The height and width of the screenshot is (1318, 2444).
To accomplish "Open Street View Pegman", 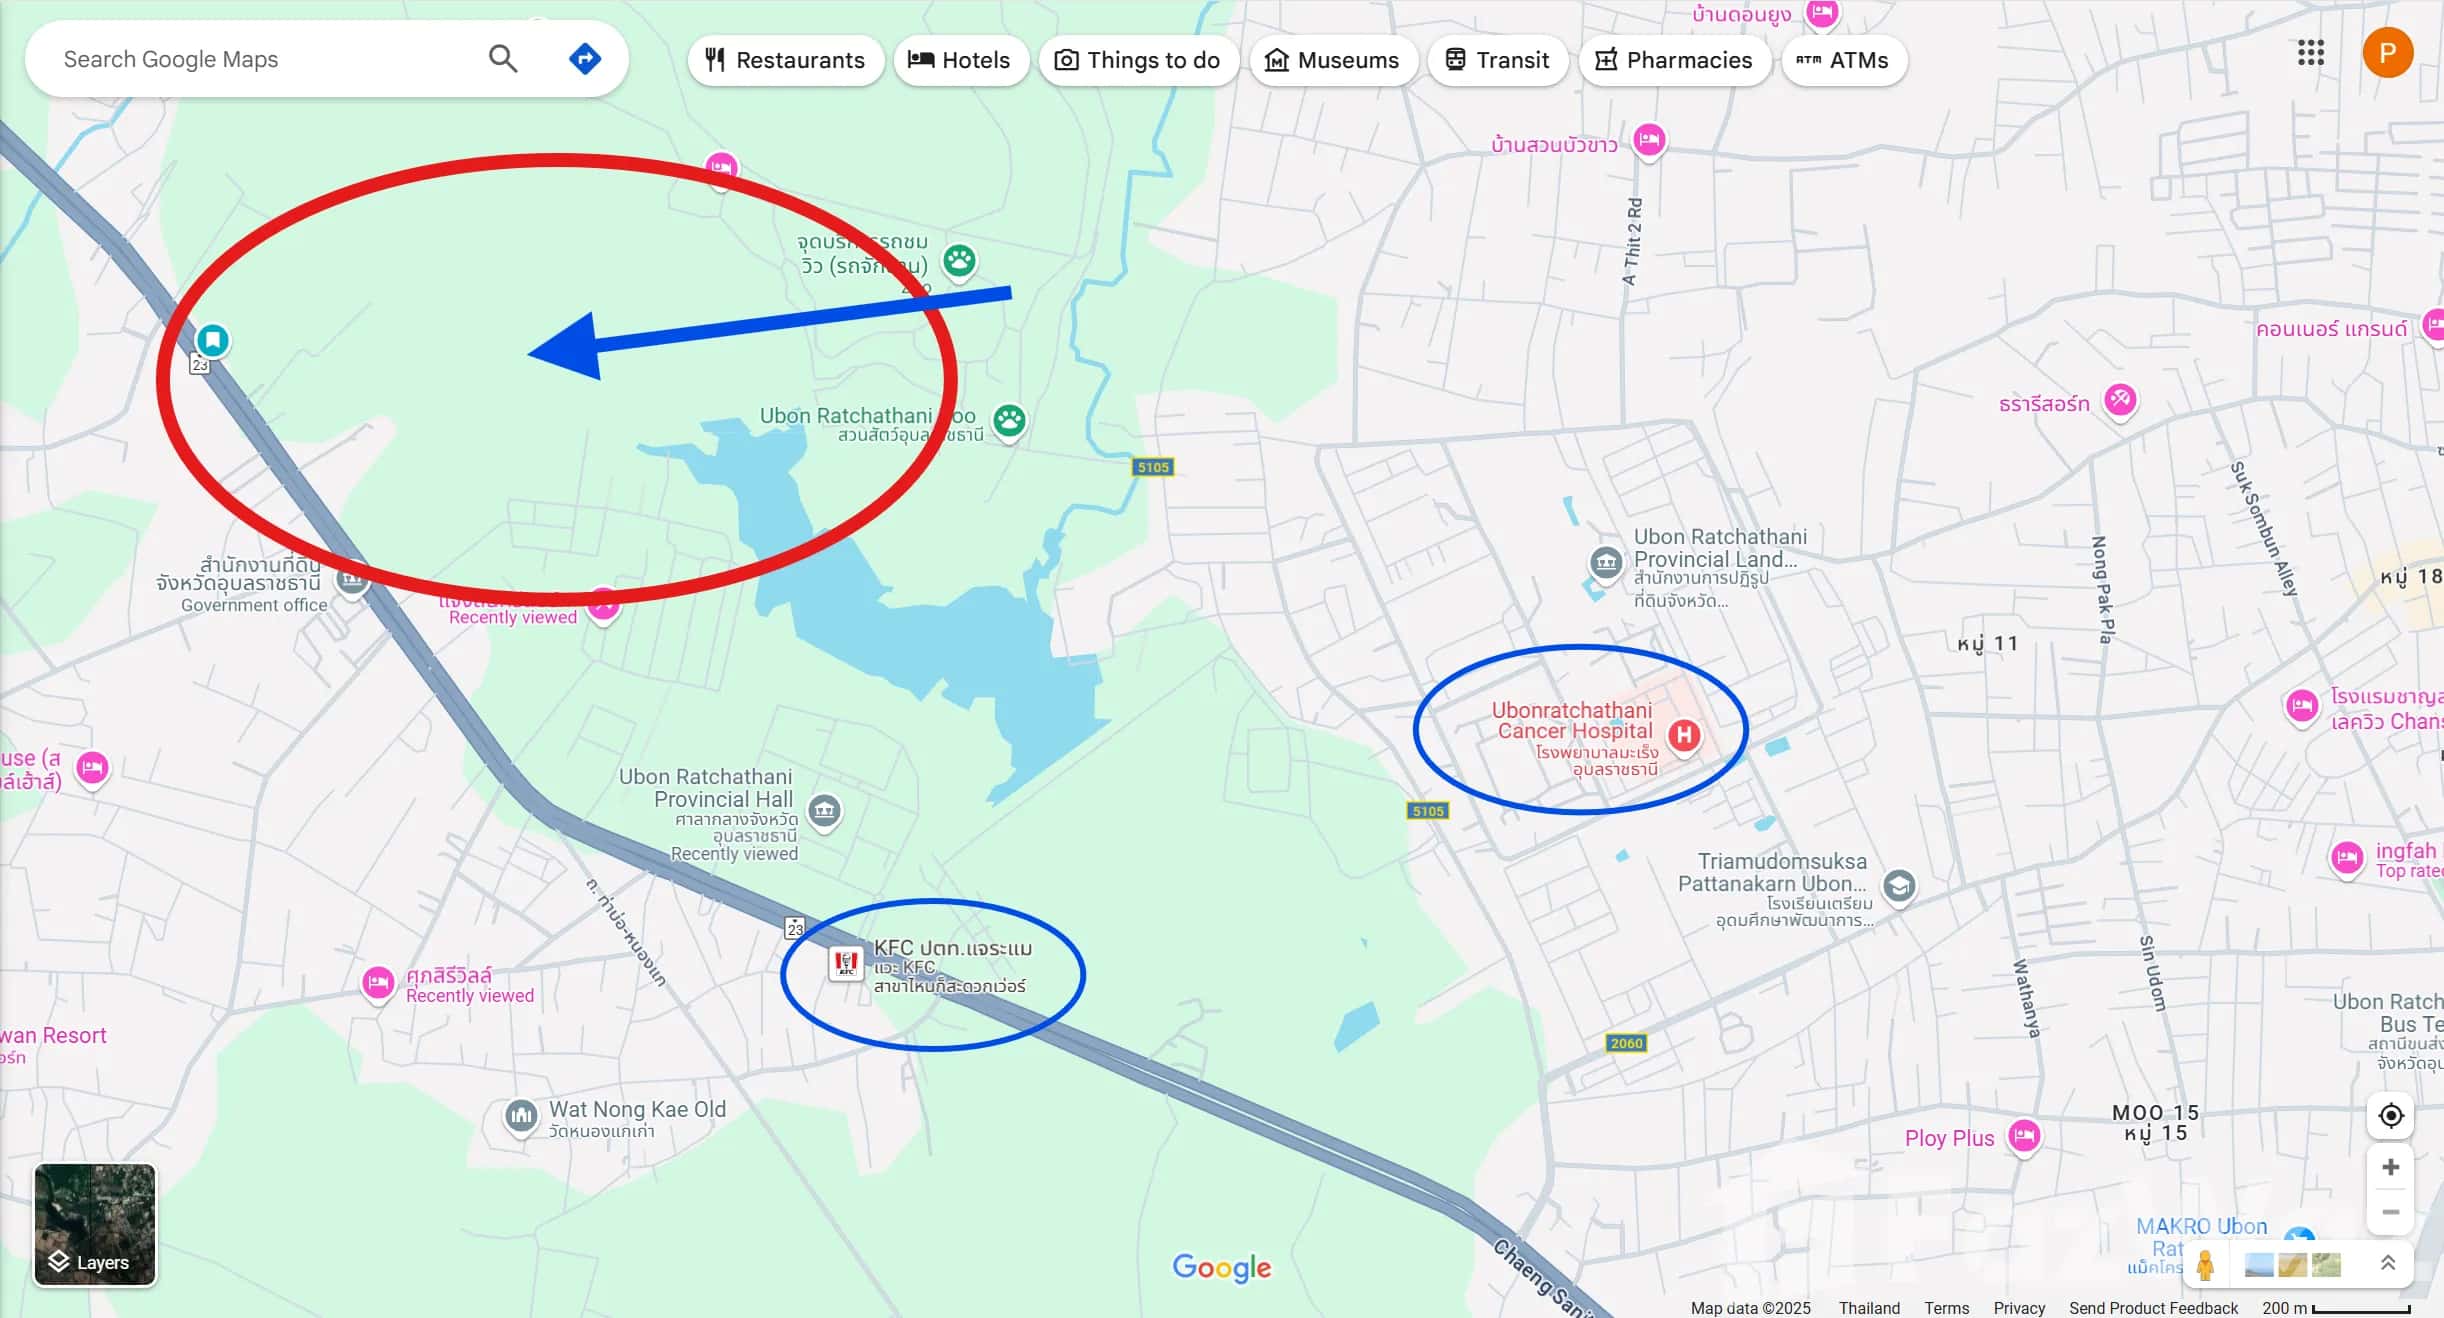I will point(2205,1265).
